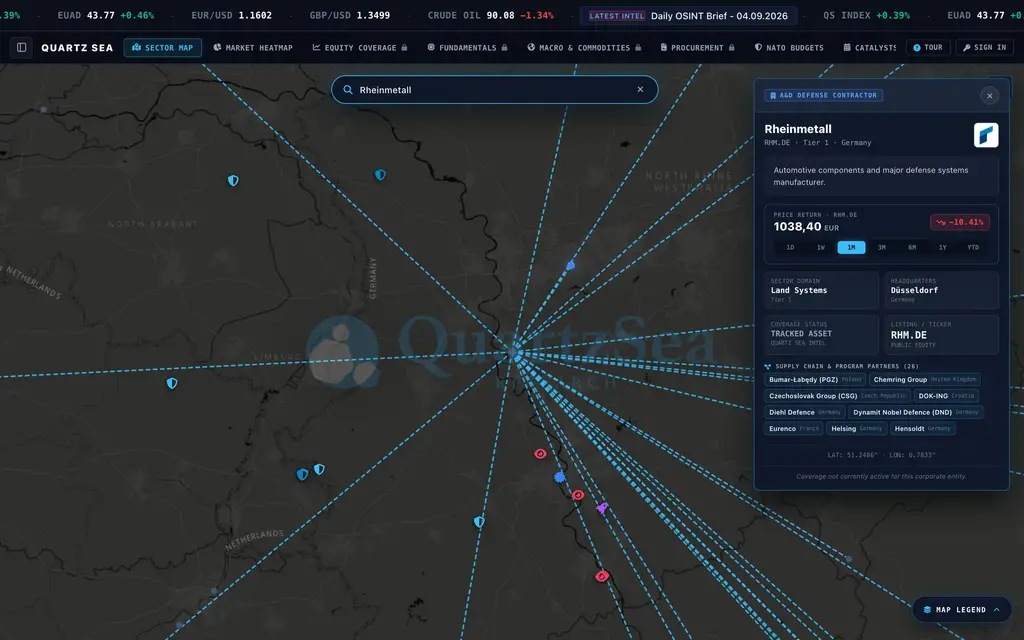This screenshot has width=1024, height=640.
Task: Click the CRUDE OIL ticker value
Action: [500, 15]
